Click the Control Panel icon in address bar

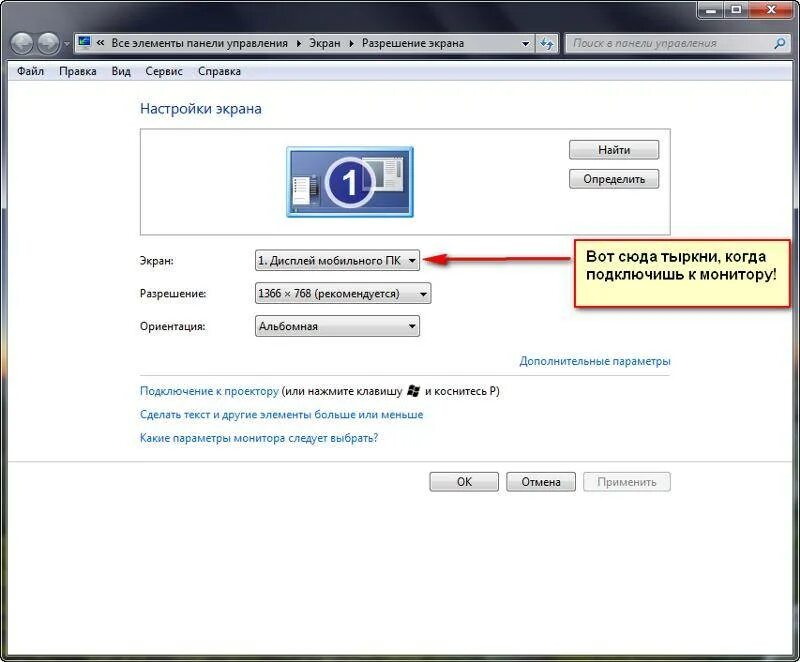tap(85, 43)
